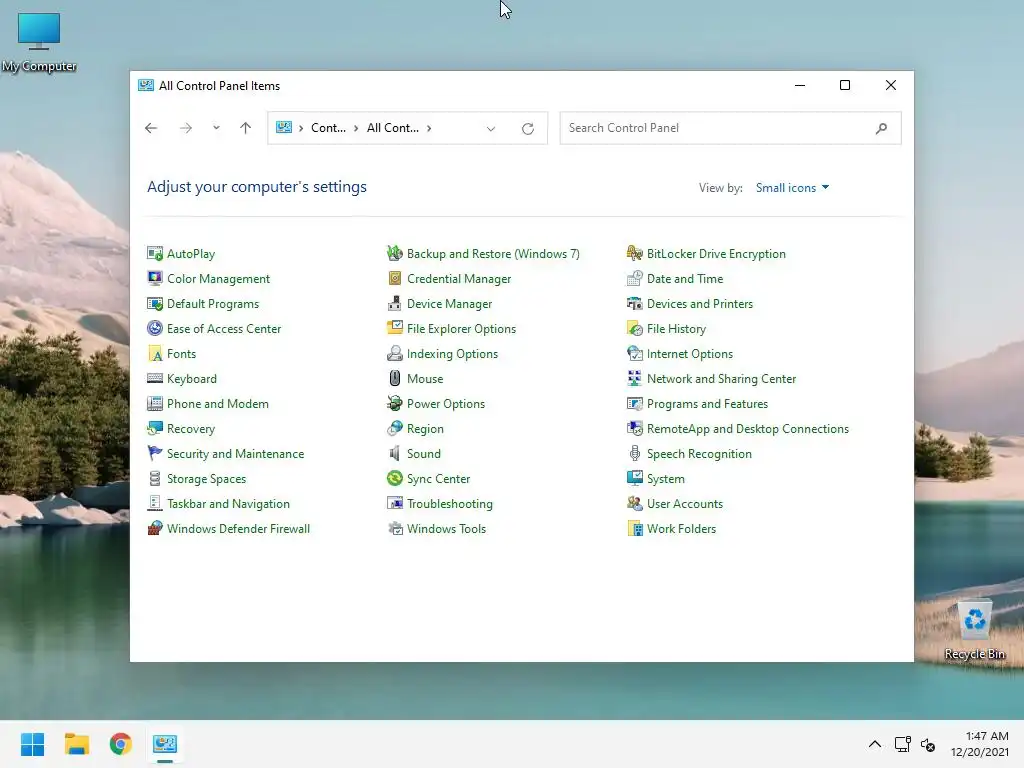Open the Fonts folder icon
Image resolution: width=1024 pixels, height=768 pixels.
tap(155, 353)
